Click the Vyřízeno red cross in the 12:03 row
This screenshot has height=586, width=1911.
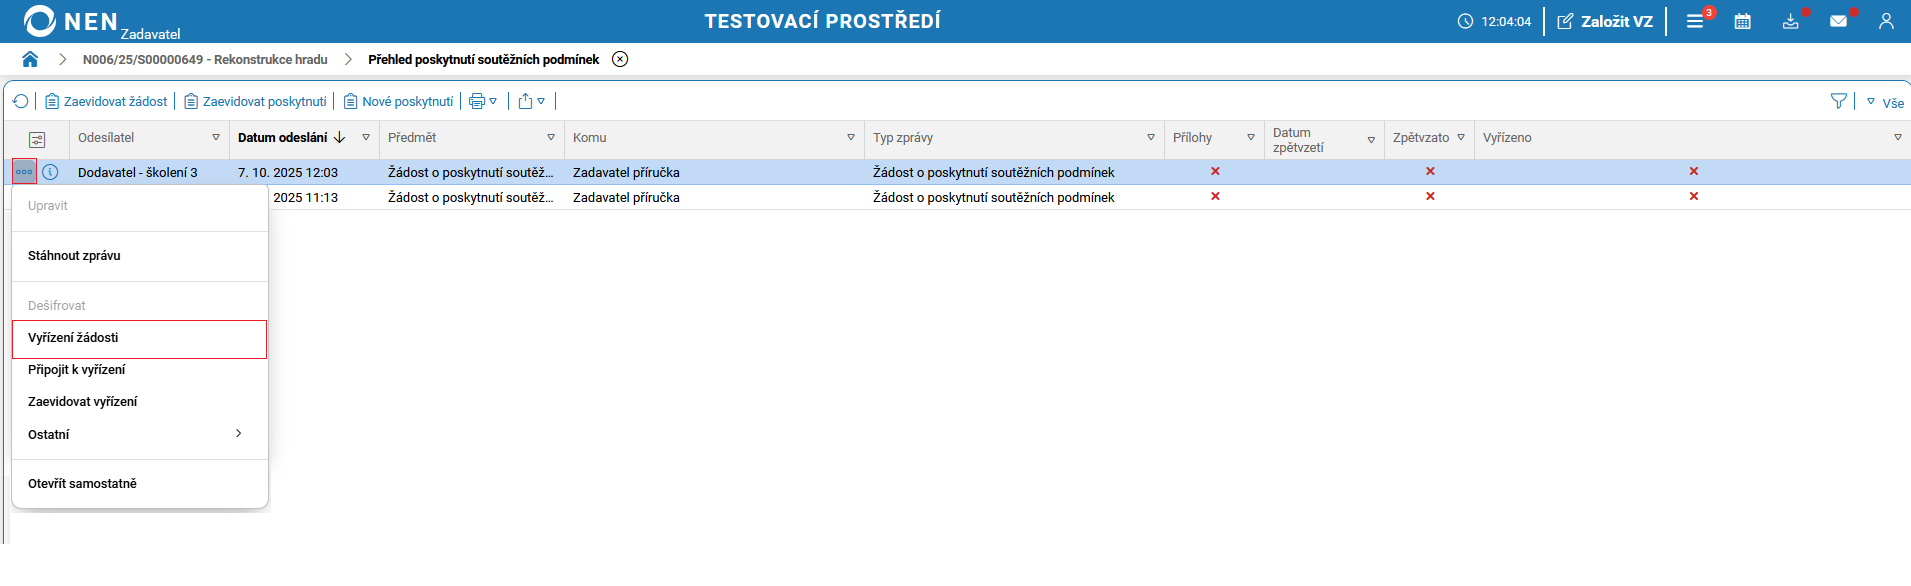(1694, 172)
